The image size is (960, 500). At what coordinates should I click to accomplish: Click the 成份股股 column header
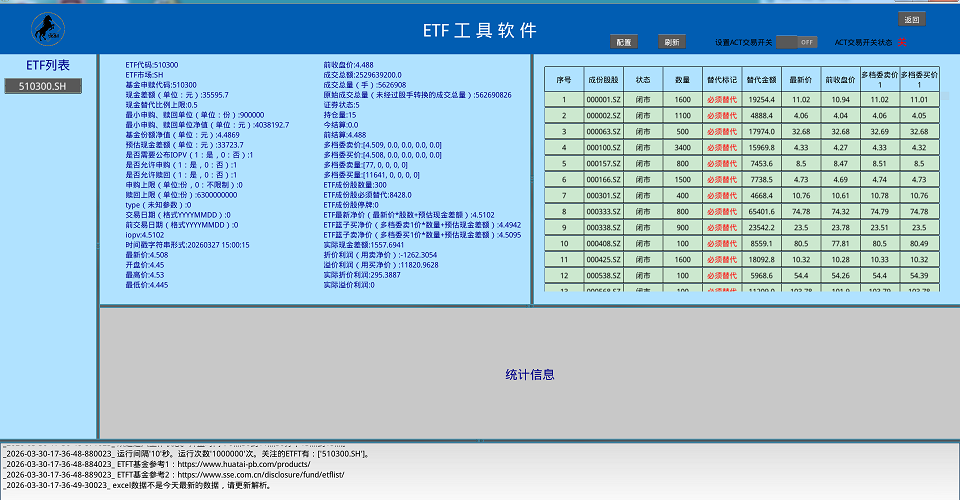(x=604, y=80)
